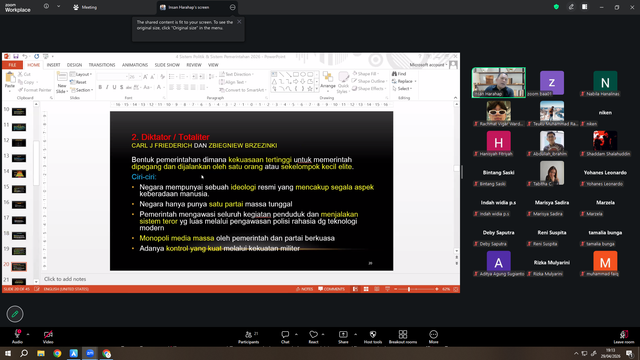The image size is (640, 360).
Task: Open the Meeting tab in Zoom
Action: click(x=85, y=7)
